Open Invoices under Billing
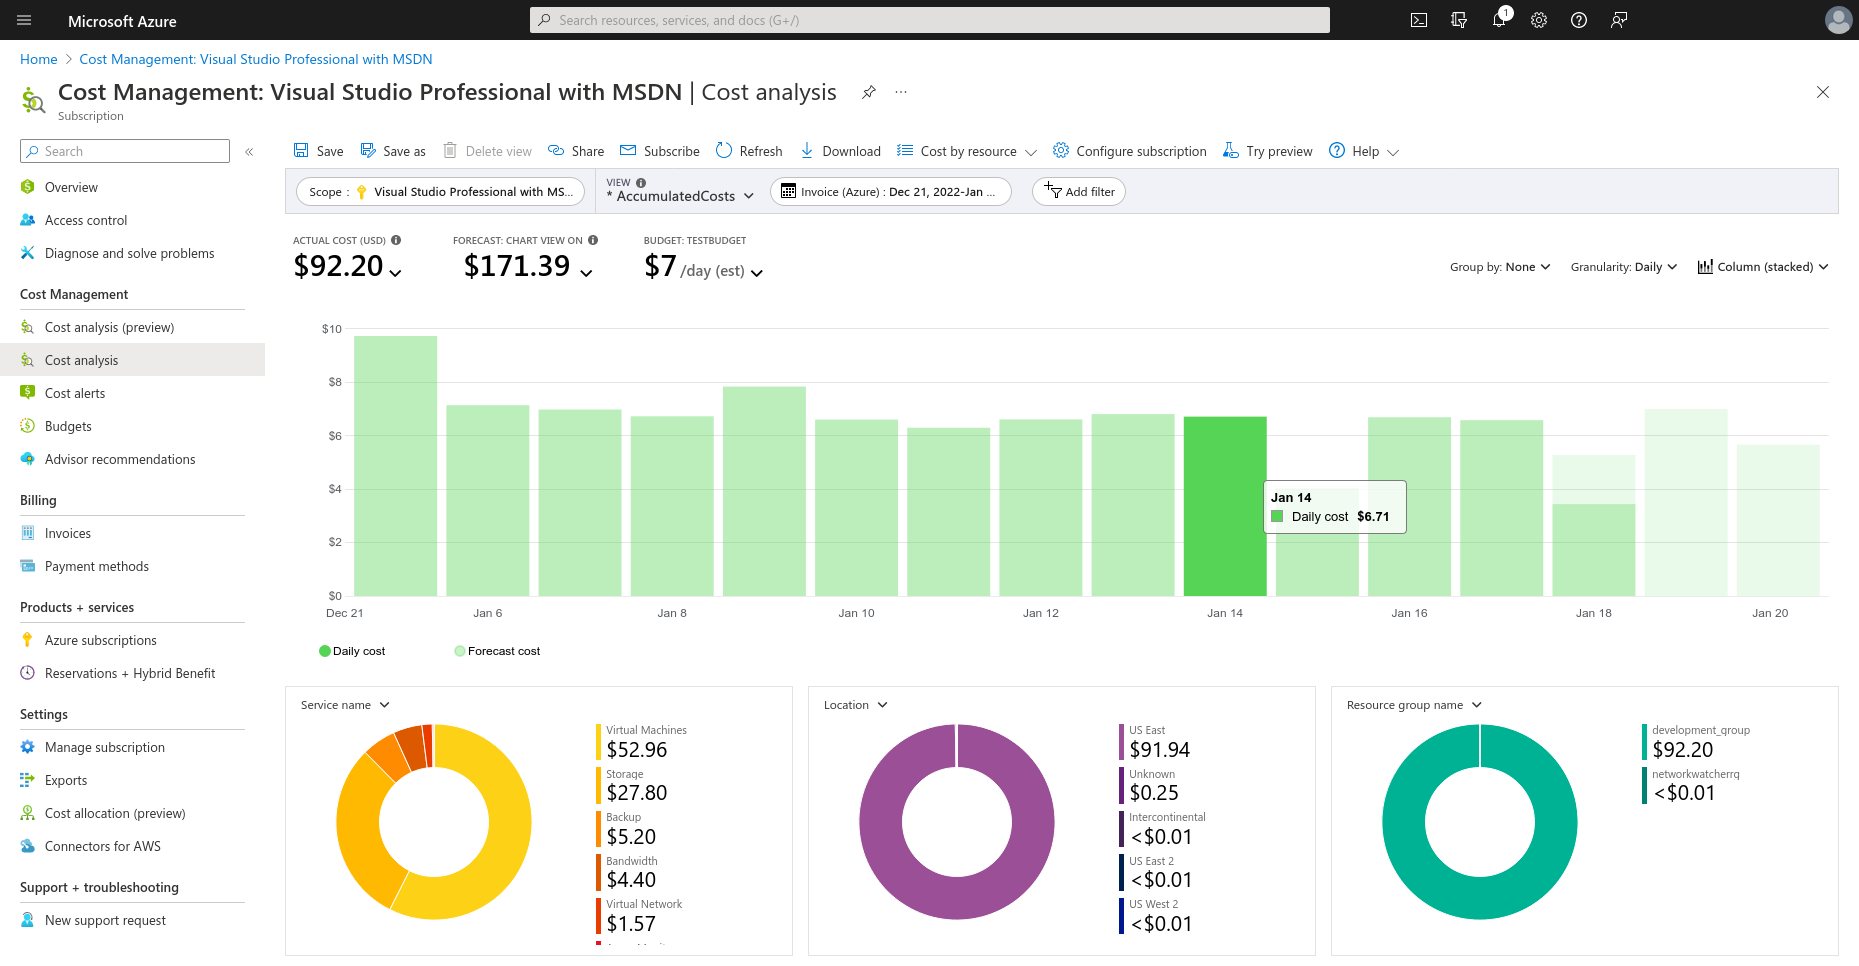Image resolution: width=1859 pixels, height=966 pixels. coord(68,533)
